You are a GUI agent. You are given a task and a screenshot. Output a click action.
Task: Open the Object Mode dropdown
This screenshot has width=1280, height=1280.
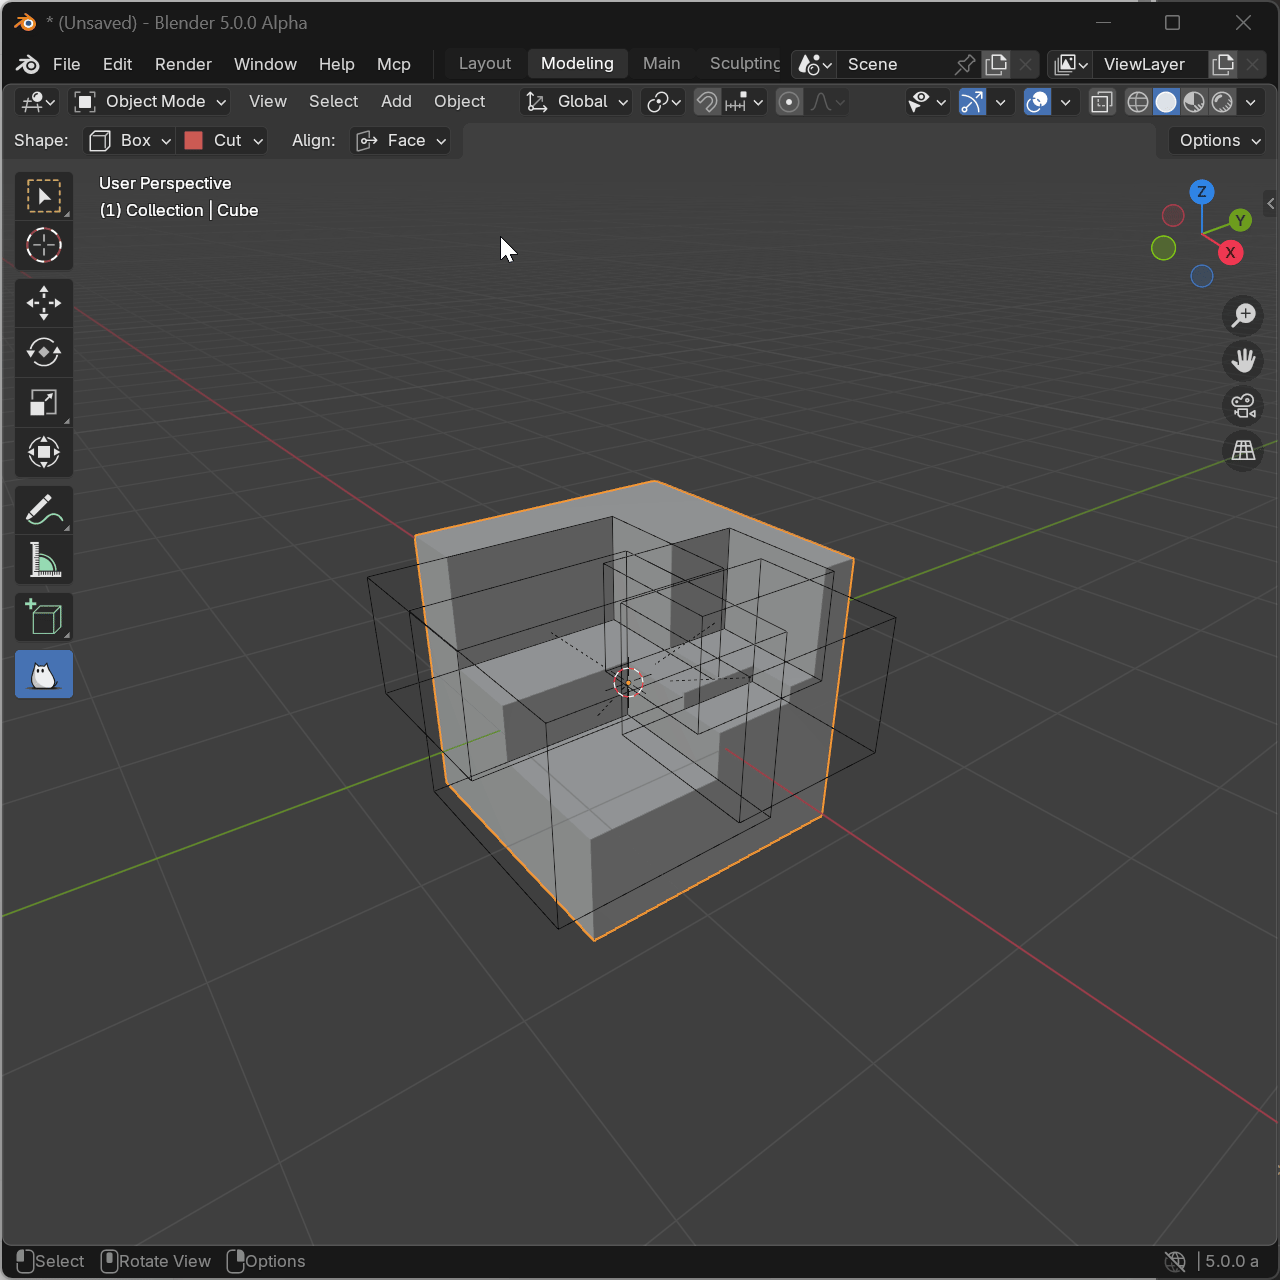(151, 102)
